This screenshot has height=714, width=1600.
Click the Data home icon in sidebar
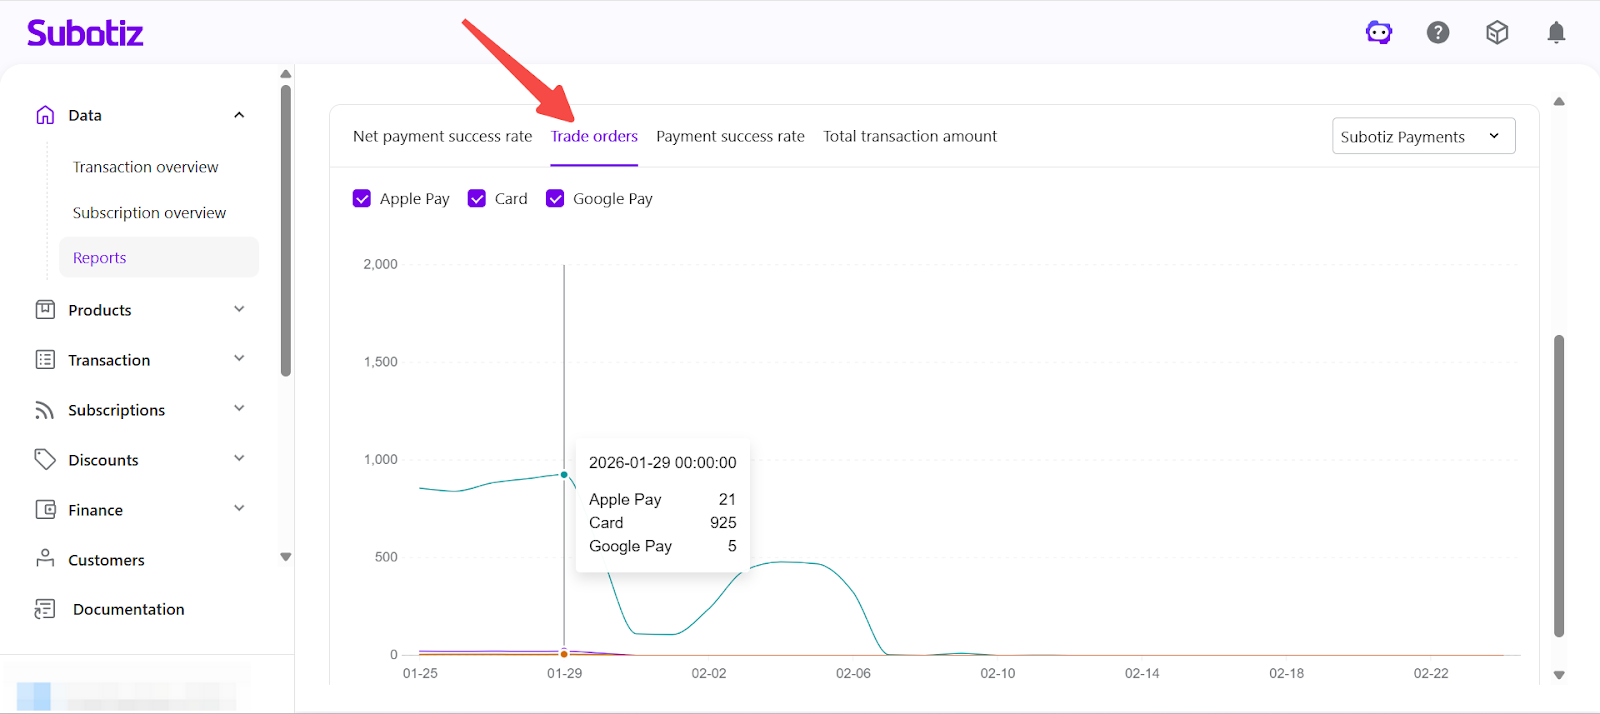point(45,115)
